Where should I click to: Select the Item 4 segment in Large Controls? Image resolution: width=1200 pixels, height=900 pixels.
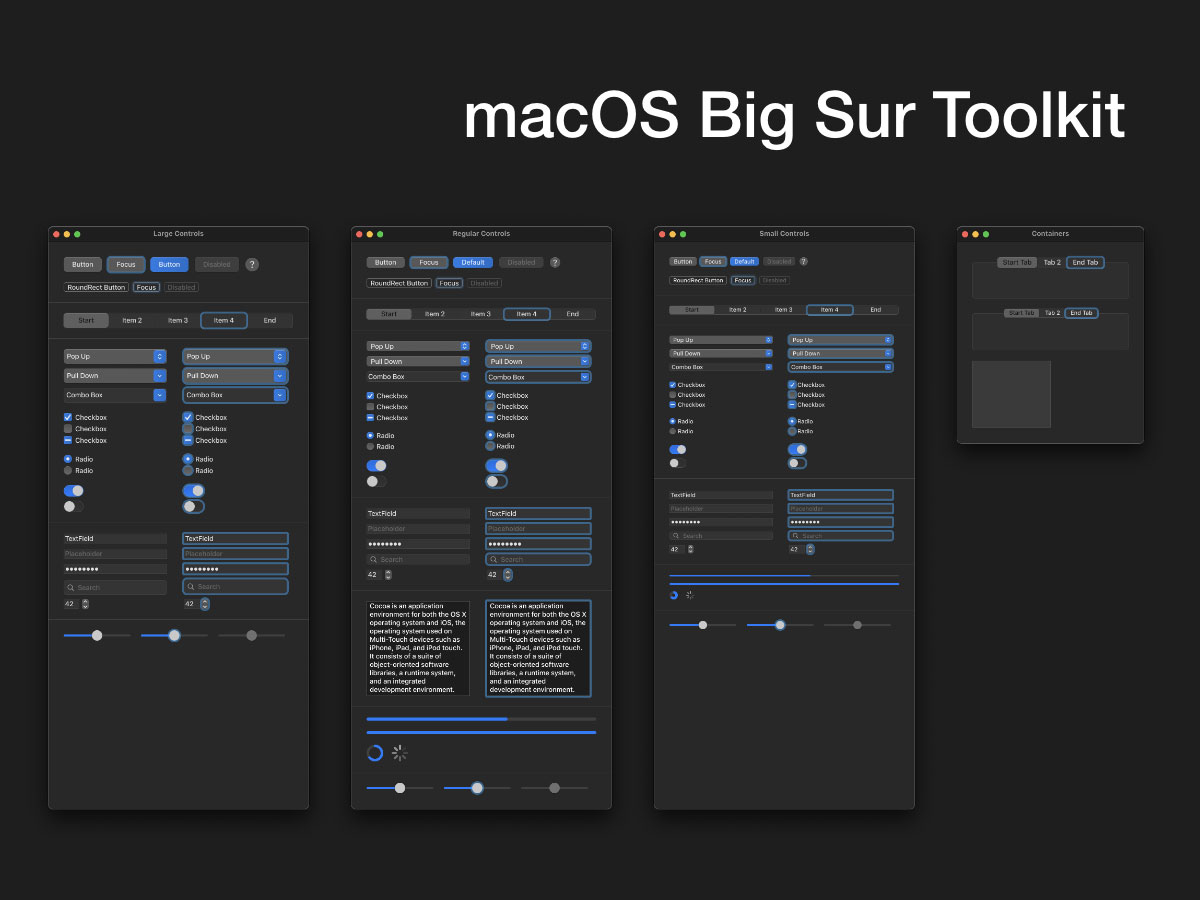(224, 320)
